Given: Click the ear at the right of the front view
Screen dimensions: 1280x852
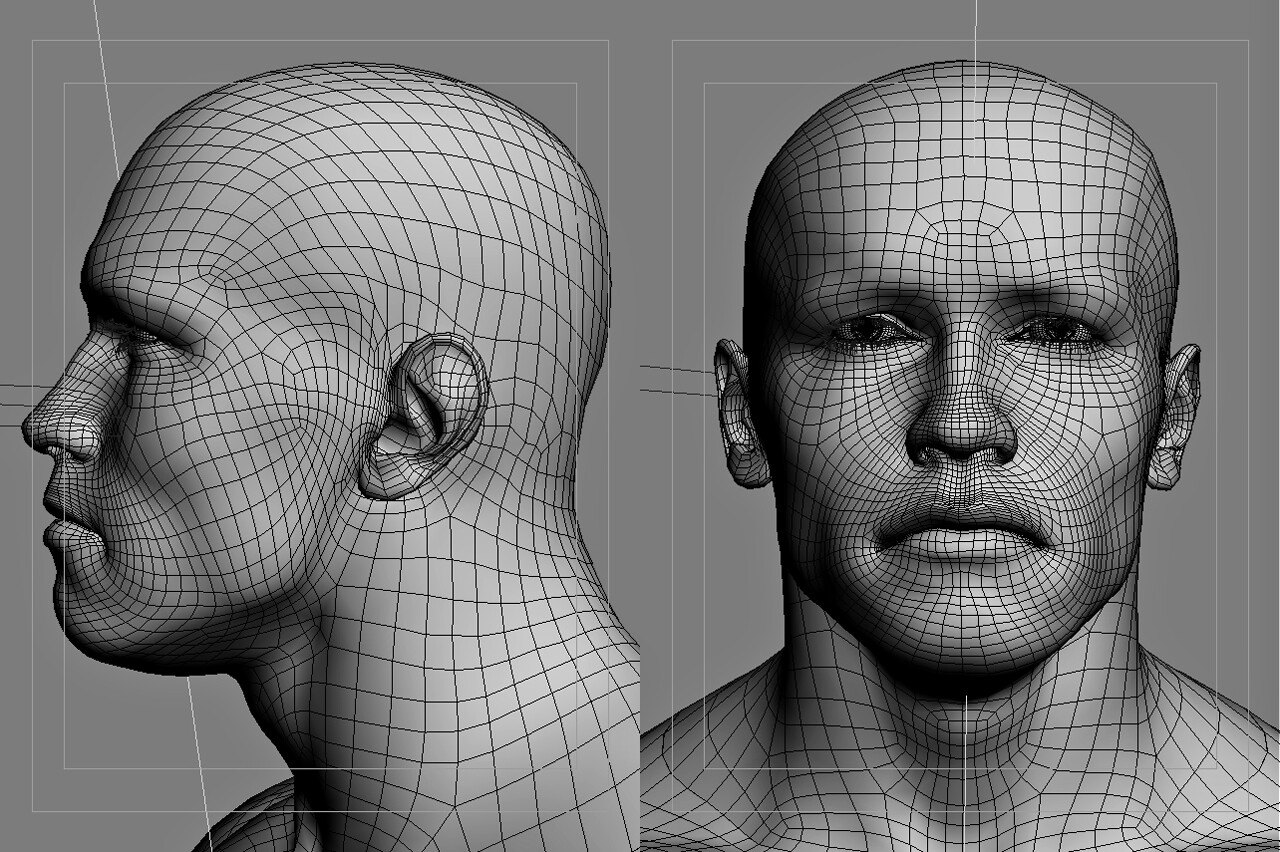Looking at the screenshot, I should [x=1174, y=417].
